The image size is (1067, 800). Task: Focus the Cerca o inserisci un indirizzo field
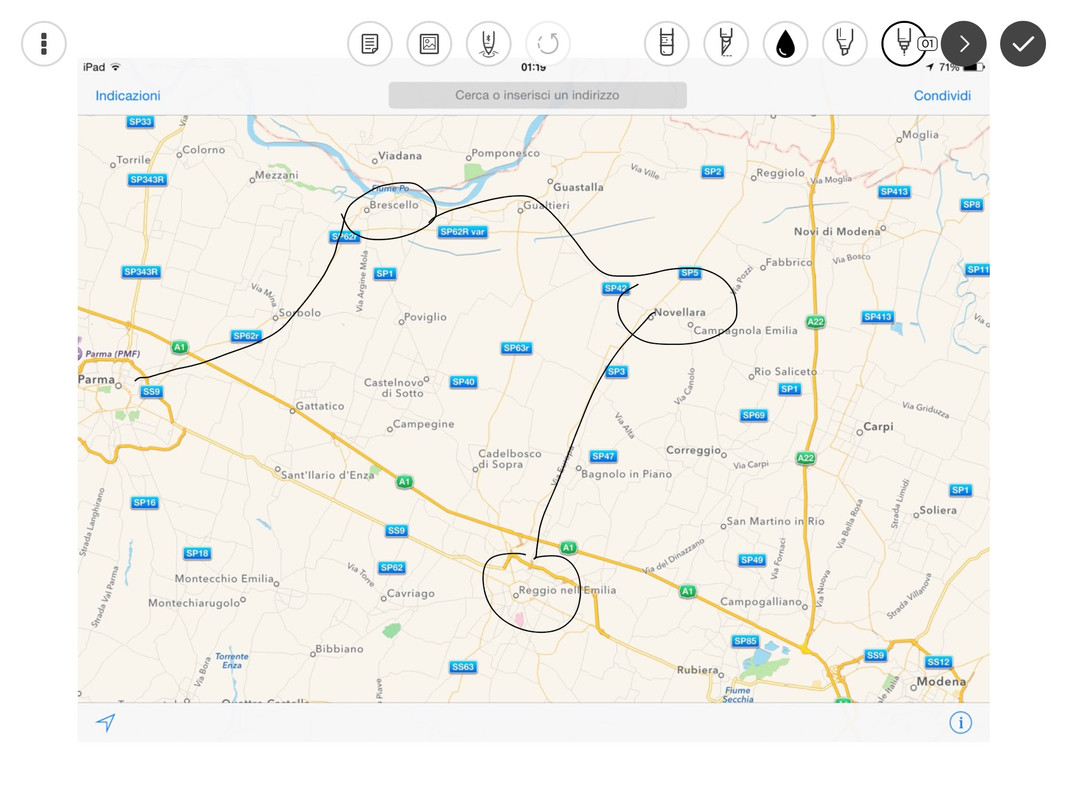[x=538, y=95]
